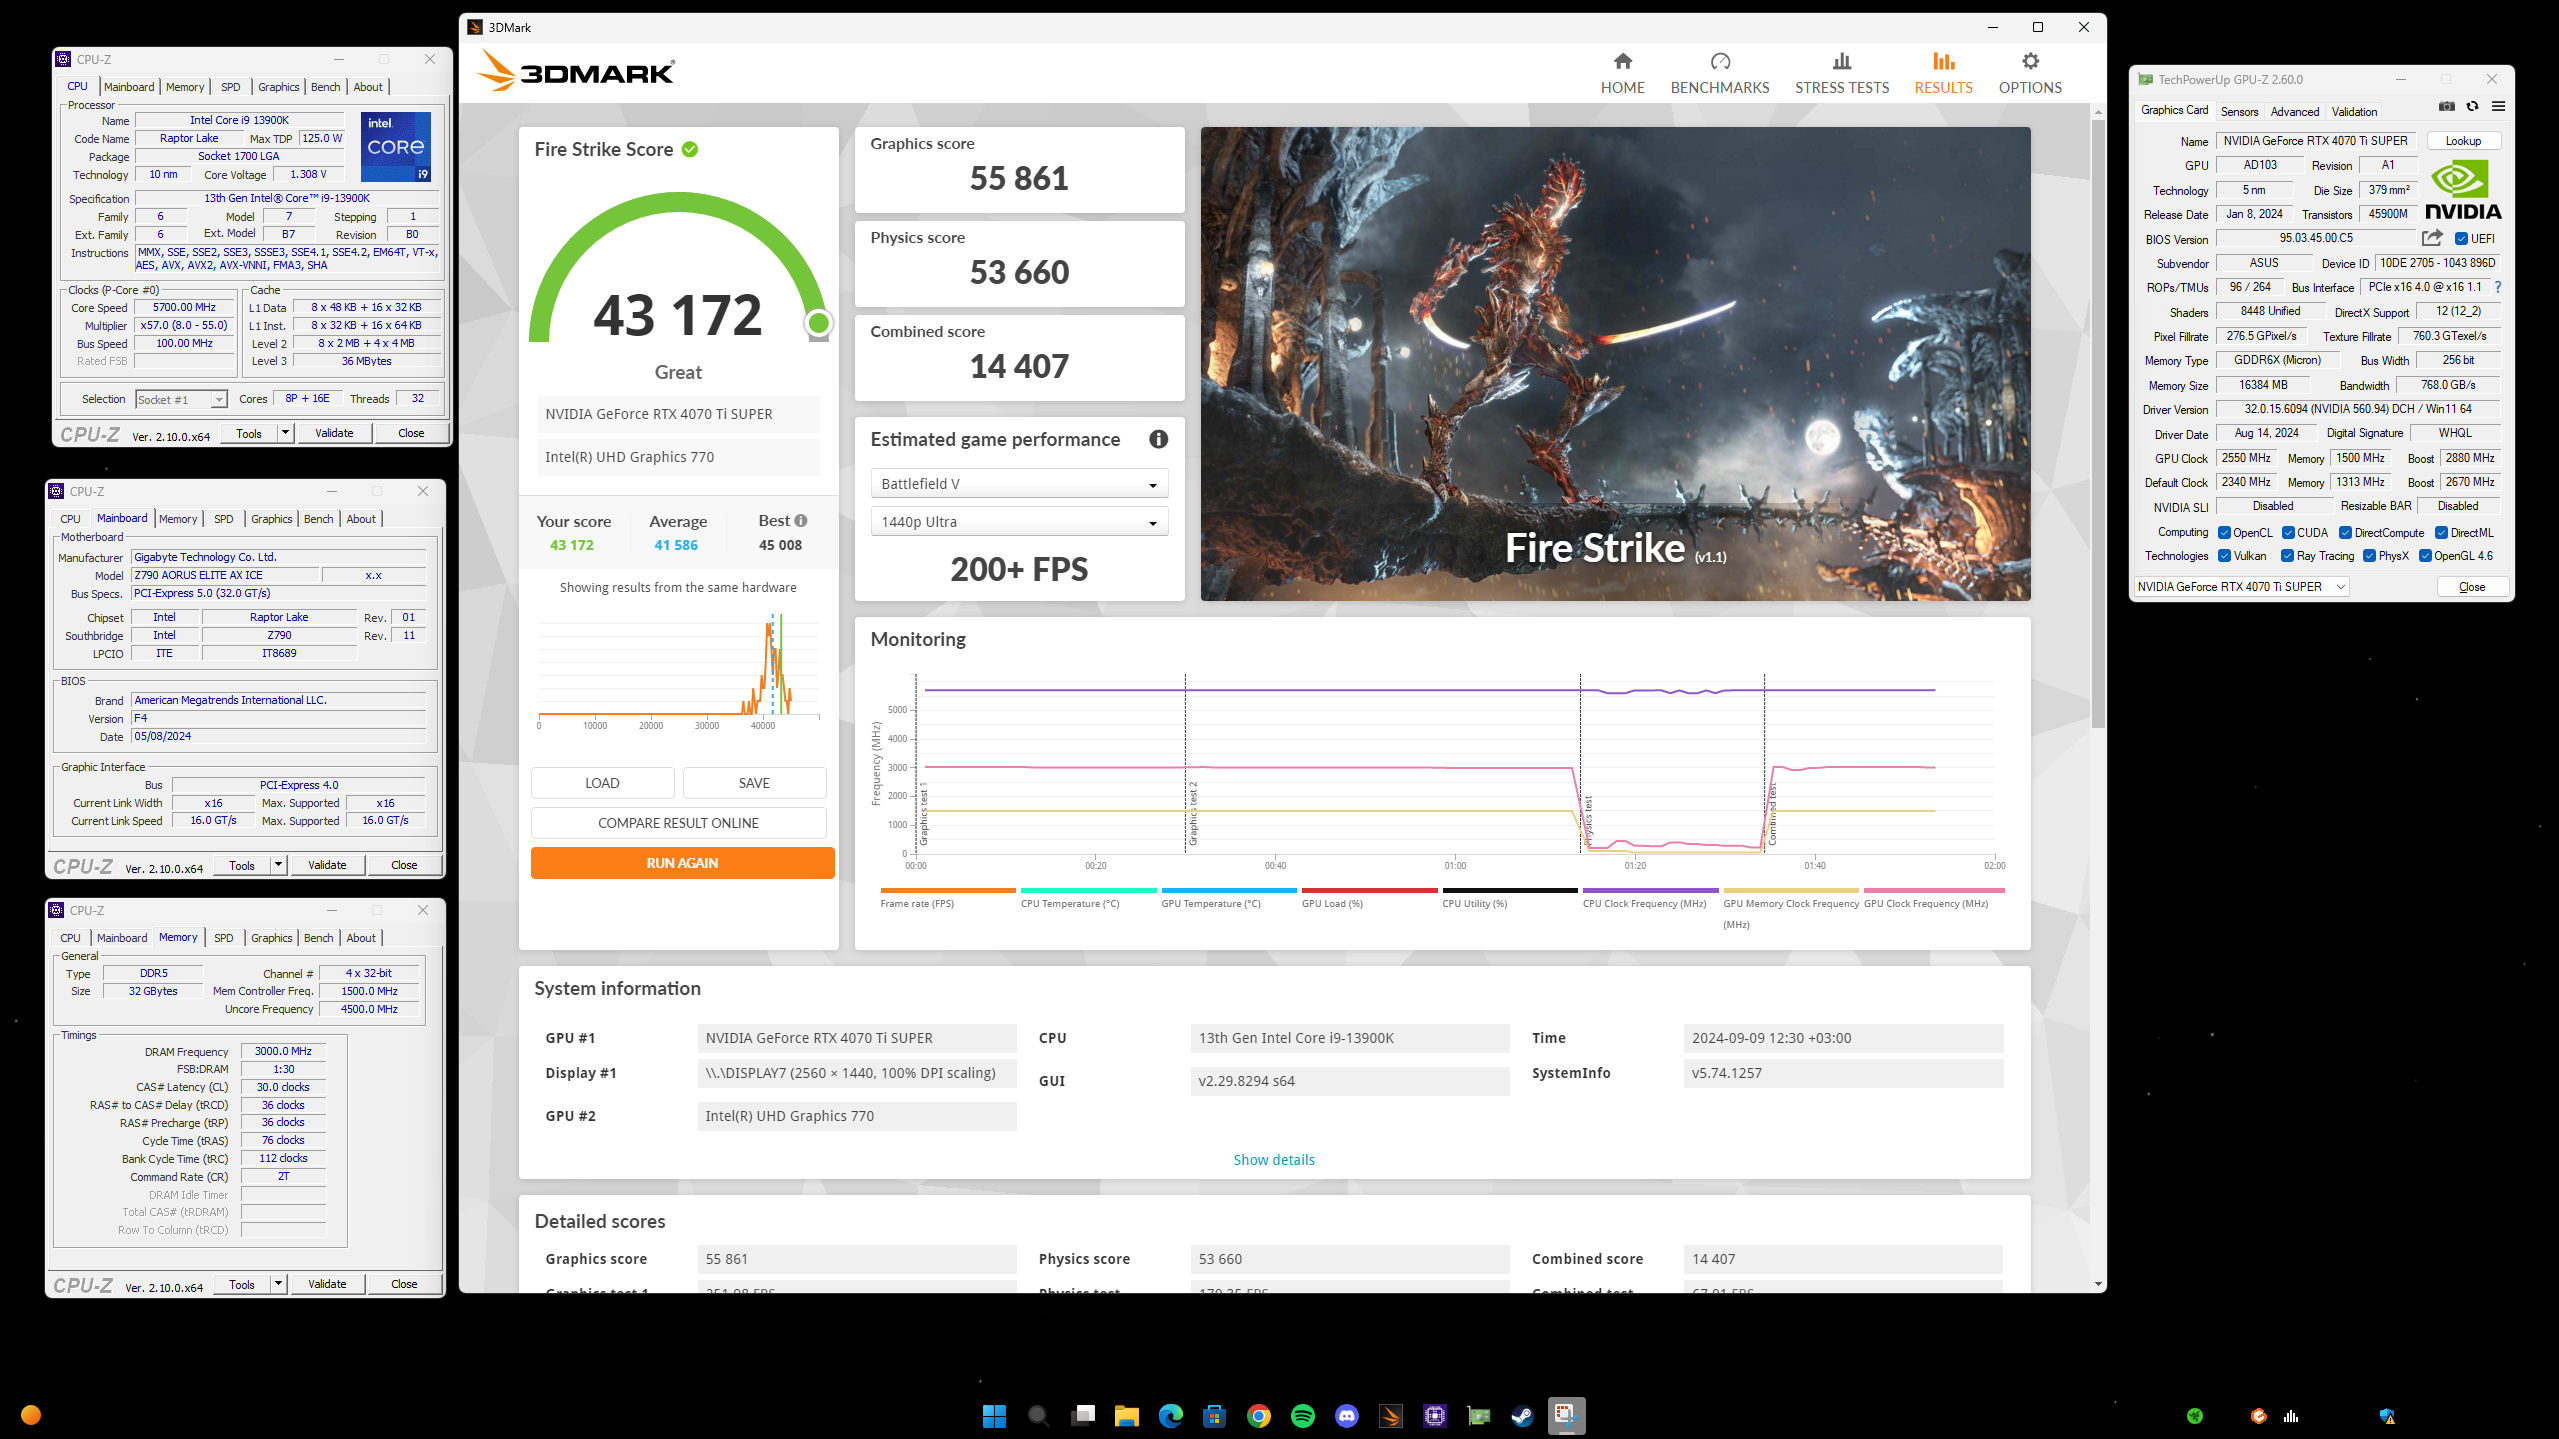2559x1439 pixels.
Task: Launch Google Chrome from the taskbar
Action: (x=1258, y=1415)
